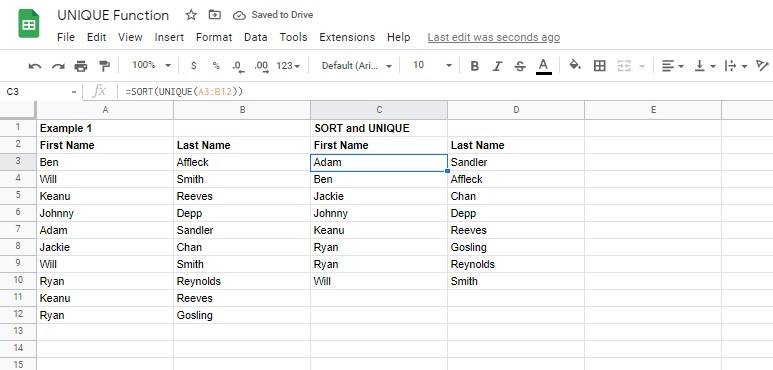The width and height of the screenshot is (773, 370).
Task: Click the select-all corner box
Action: click(18, 110)
